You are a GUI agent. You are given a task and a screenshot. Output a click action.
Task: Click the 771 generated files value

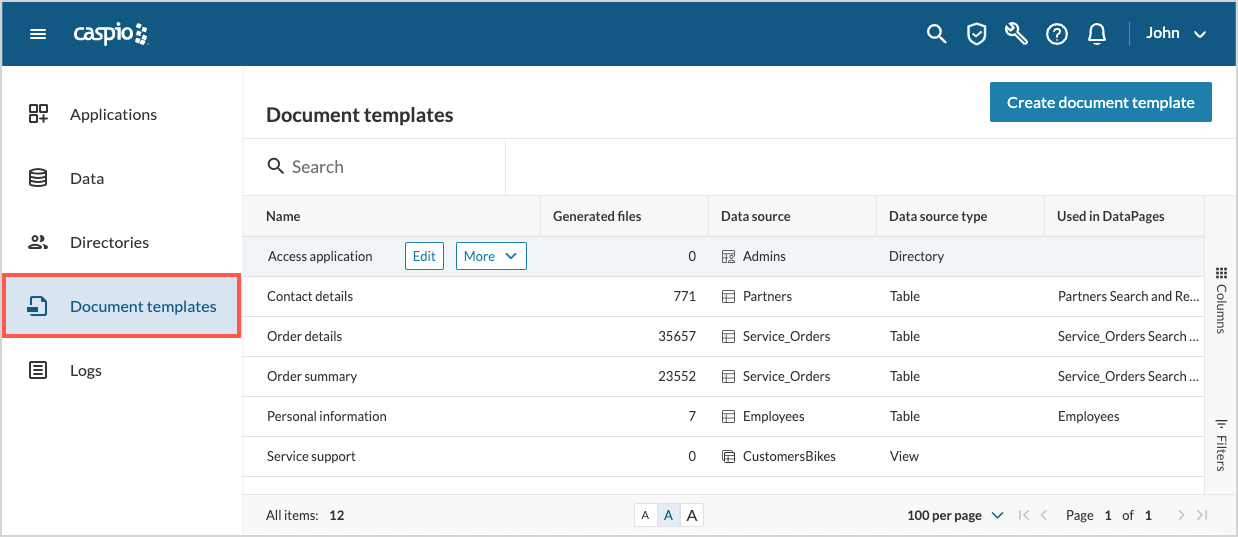tap(685, 296)
